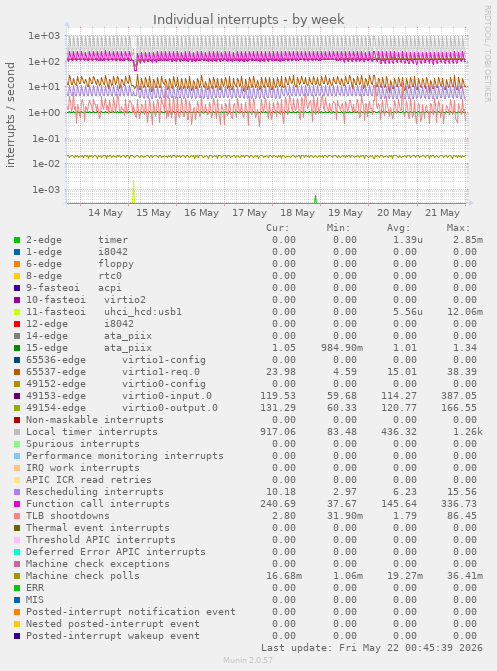Click the Last update timestamp text

372,647
